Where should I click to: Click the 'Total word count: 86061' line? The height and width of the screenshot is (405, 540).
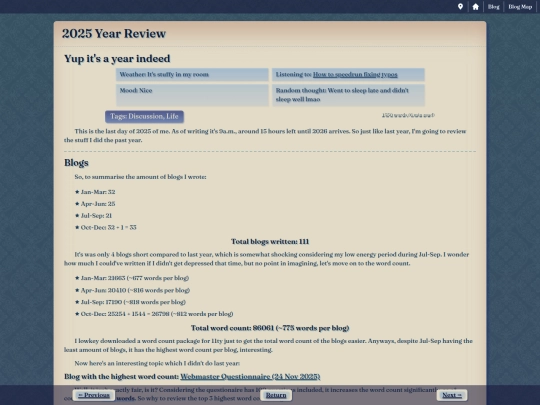[x=270, y=328]
